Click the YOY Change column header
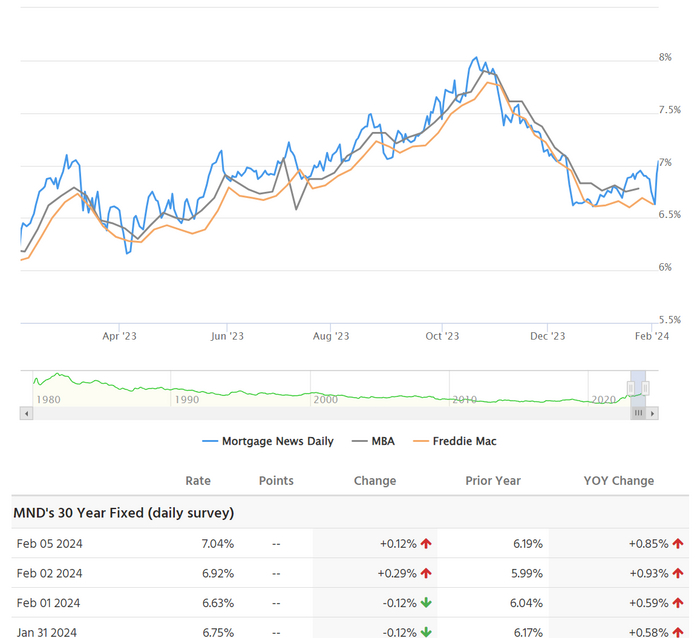This screenshot has height=638, width=700. pyautogui.click(x=619, y=481)
